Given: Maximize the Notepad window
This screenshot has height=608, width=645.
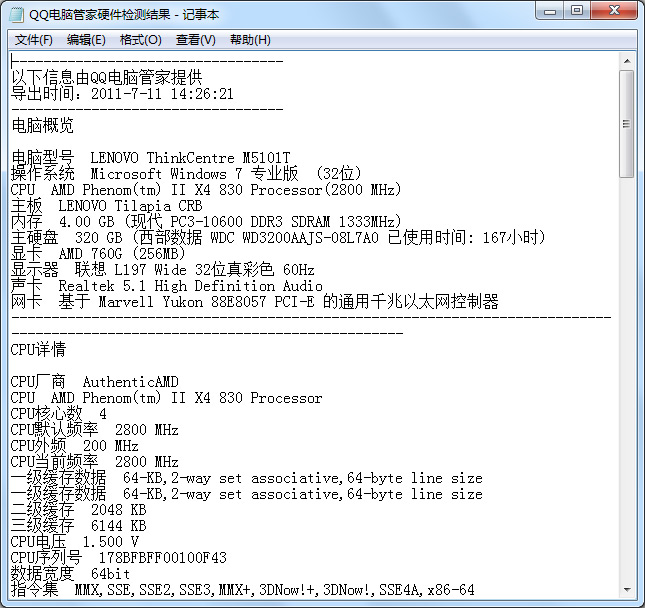Looking at the screenshot, I should [577, 11].
